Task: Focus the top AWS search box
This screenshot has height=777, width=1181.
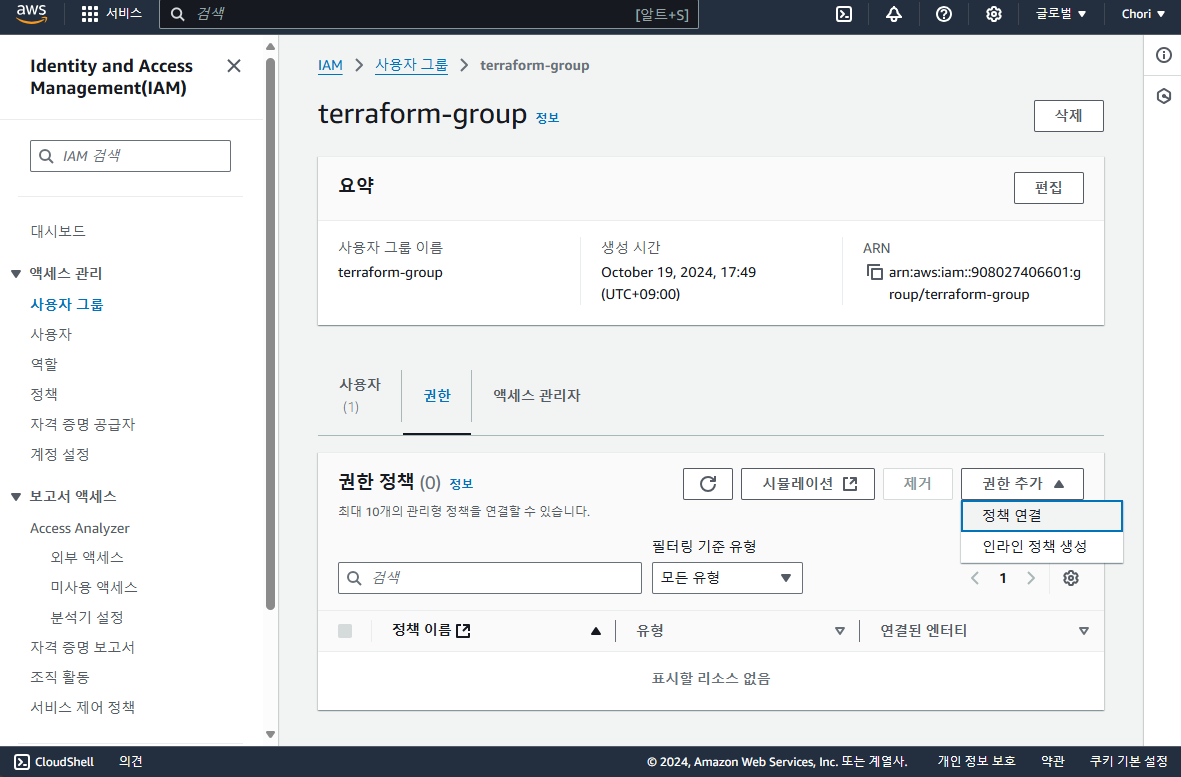Action: (x=429, y=14)
